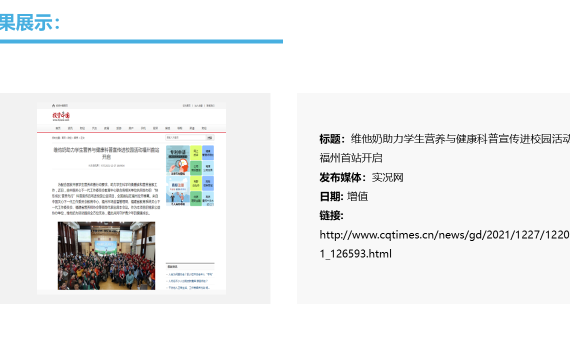Click the search button beside the search box
The image size is (570, 360).
pyautogui.click(x=210, y=137)
